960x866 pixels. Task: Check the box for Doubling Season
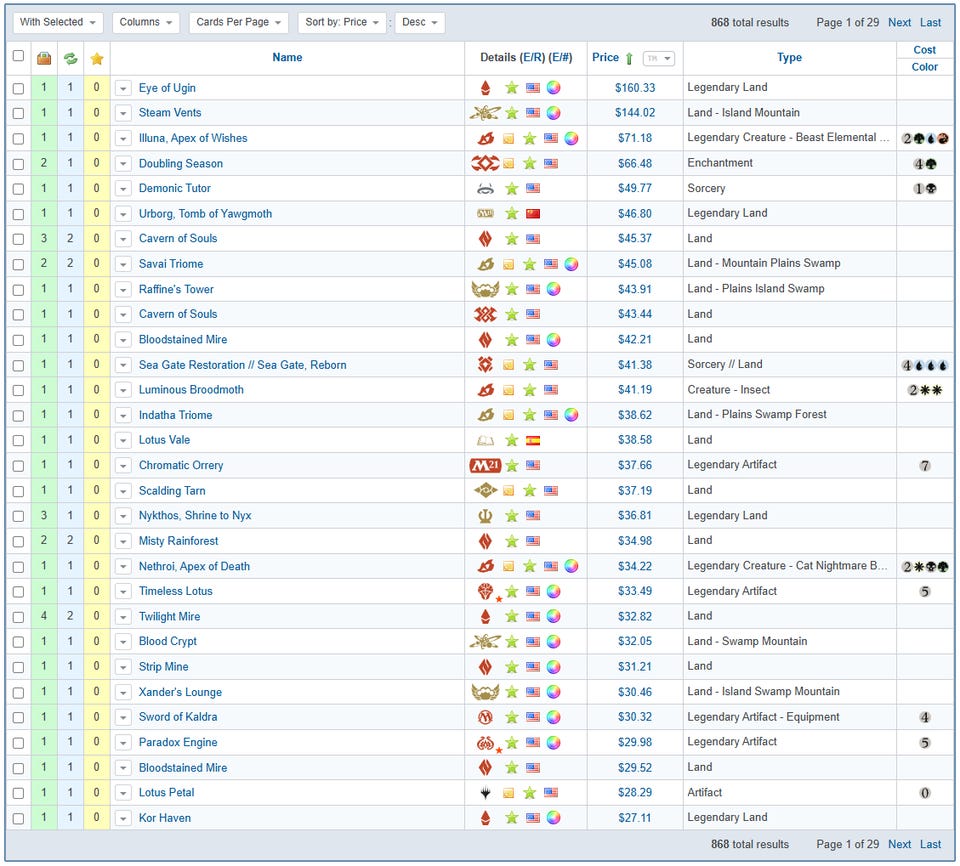(x=18, y=164)
